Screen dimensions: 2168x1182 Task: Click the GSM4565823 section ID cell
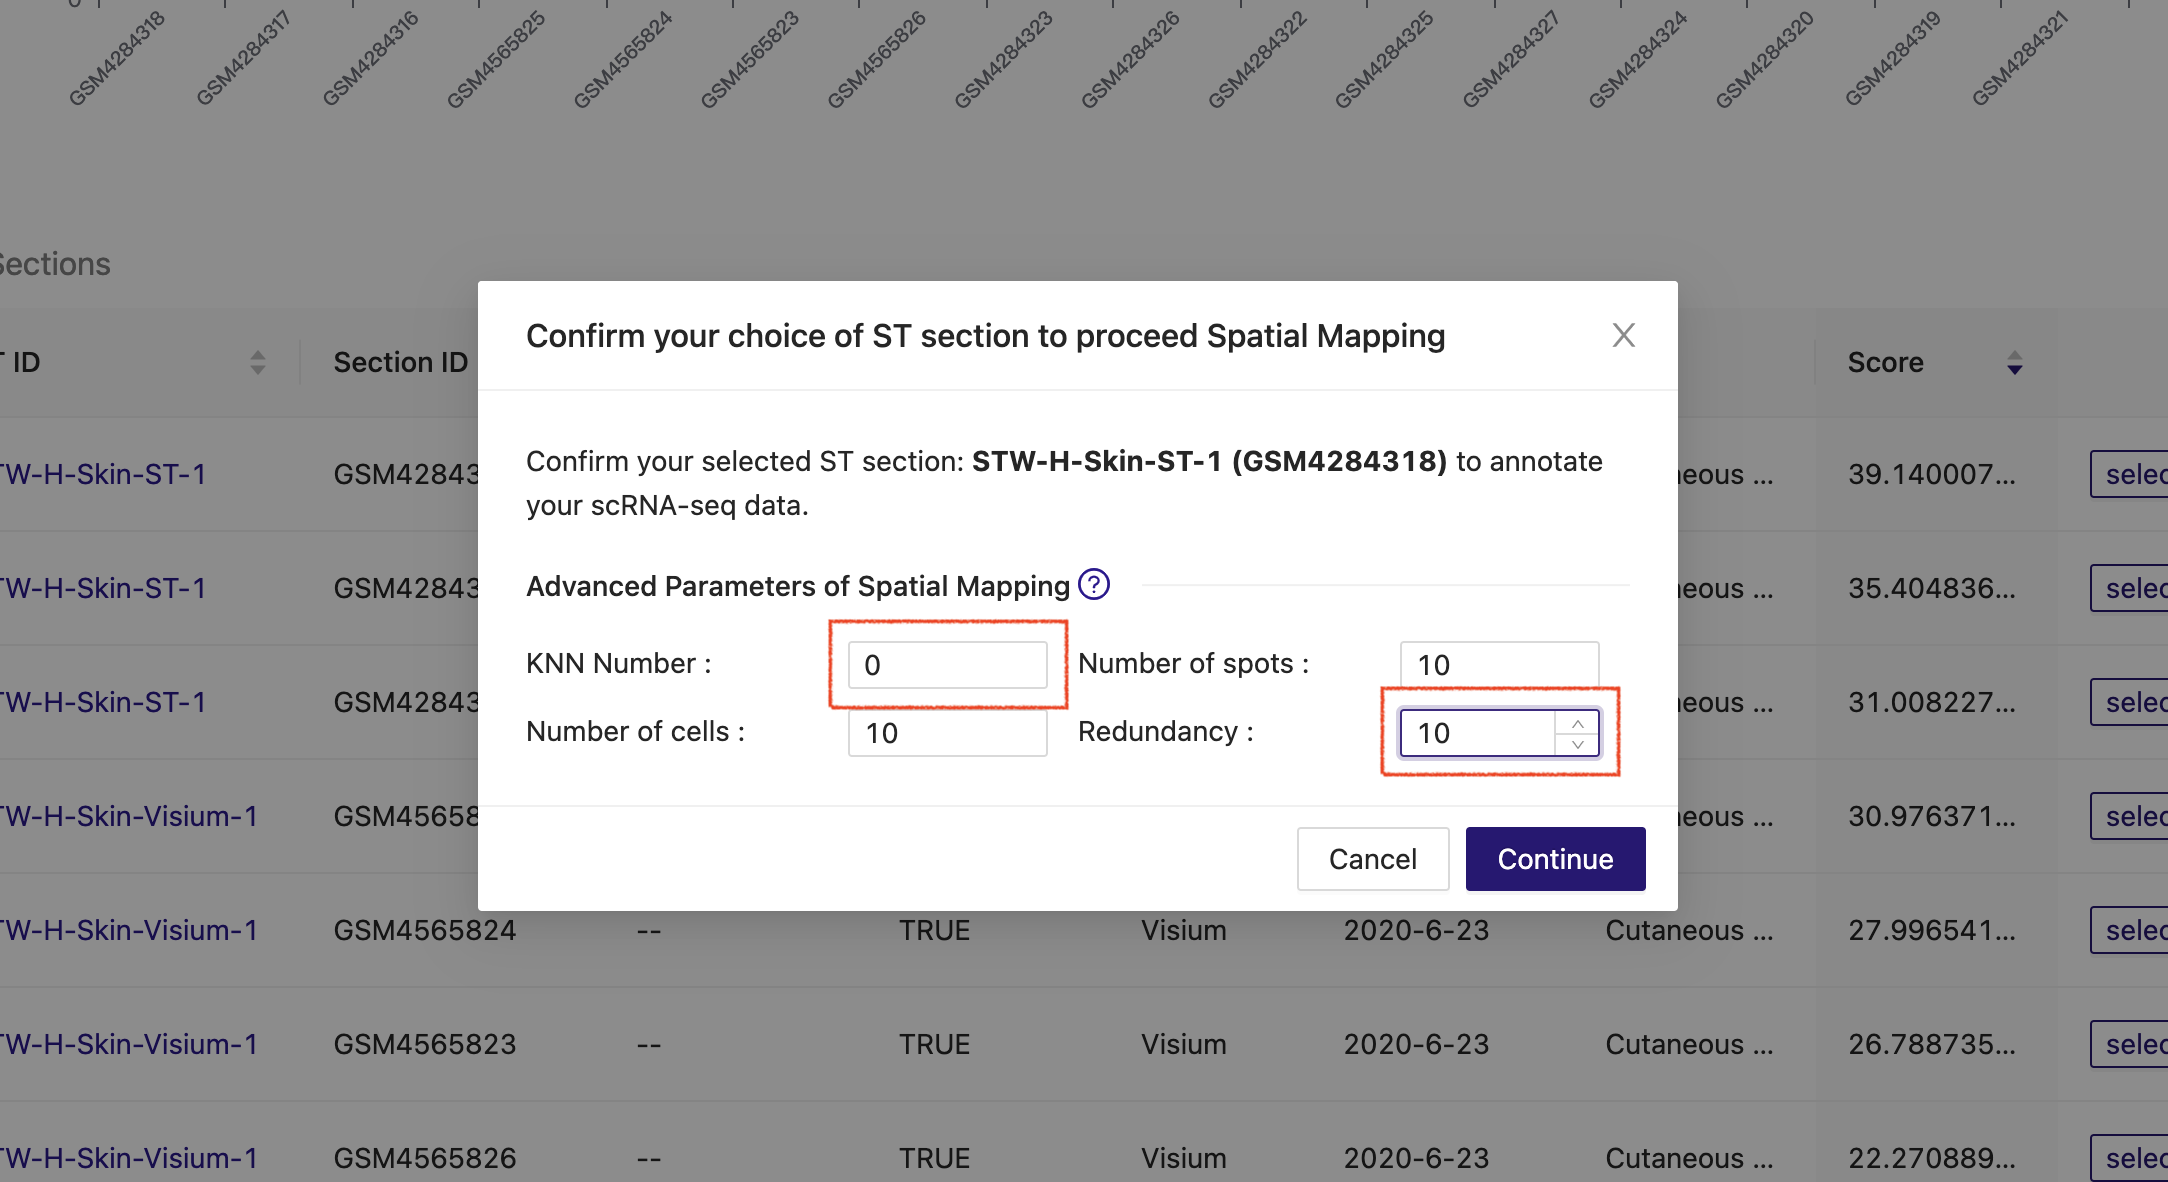click(x=425, y=1044)
